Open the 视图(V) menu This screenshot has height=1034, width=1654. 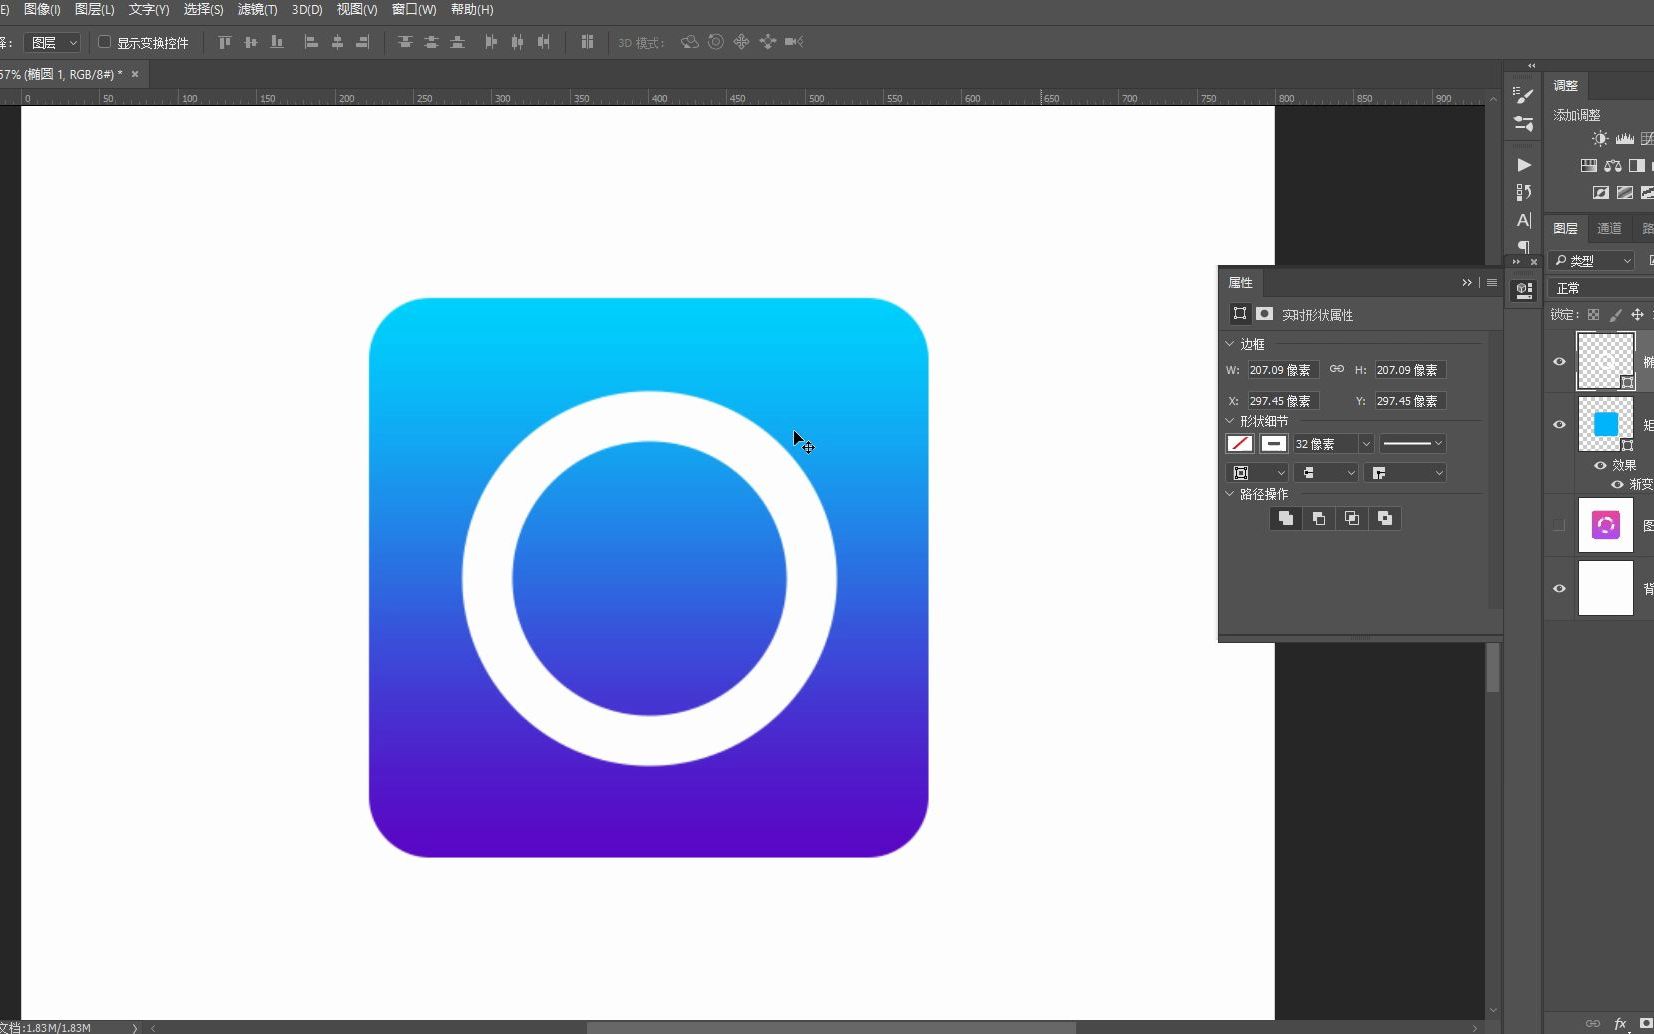click(357, 9)
